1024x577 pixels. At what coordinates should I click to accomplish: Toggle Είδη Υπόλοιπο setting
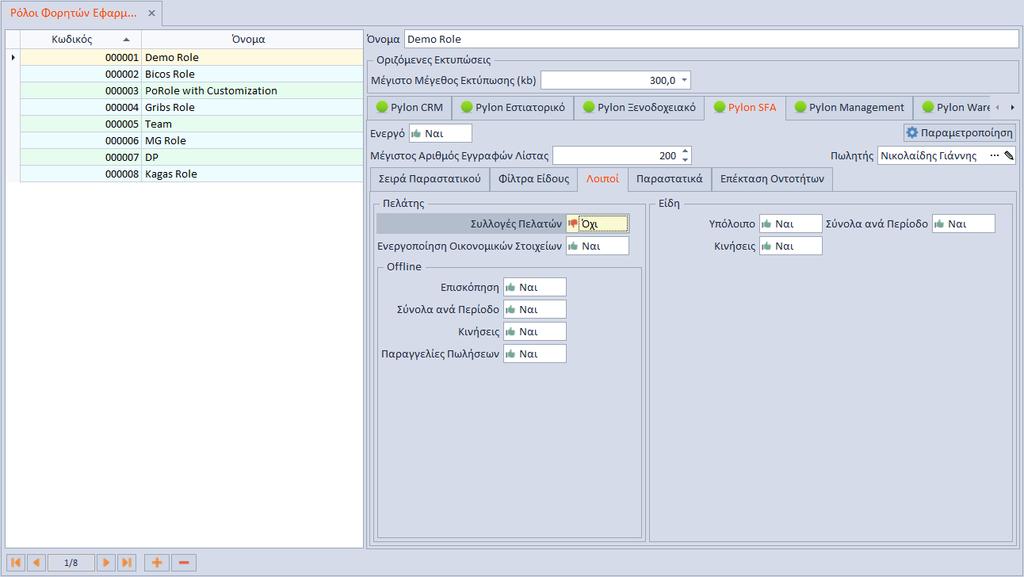[791, 224]
